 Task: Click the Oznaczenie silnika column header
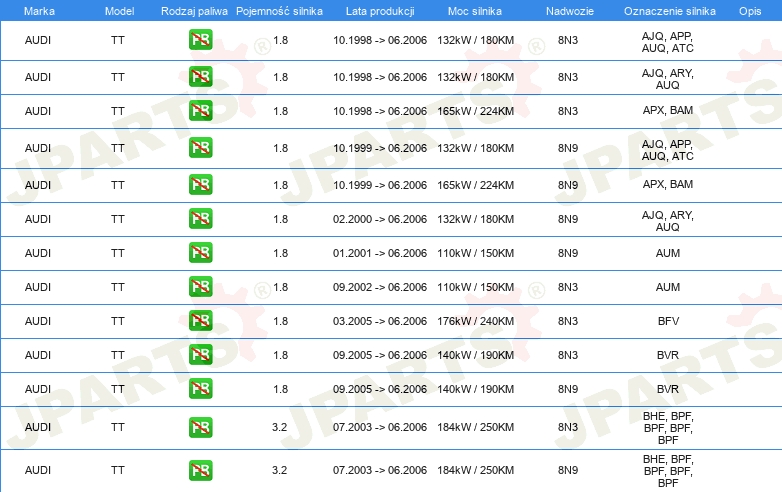pyautogui.click(x=669, y=11)
